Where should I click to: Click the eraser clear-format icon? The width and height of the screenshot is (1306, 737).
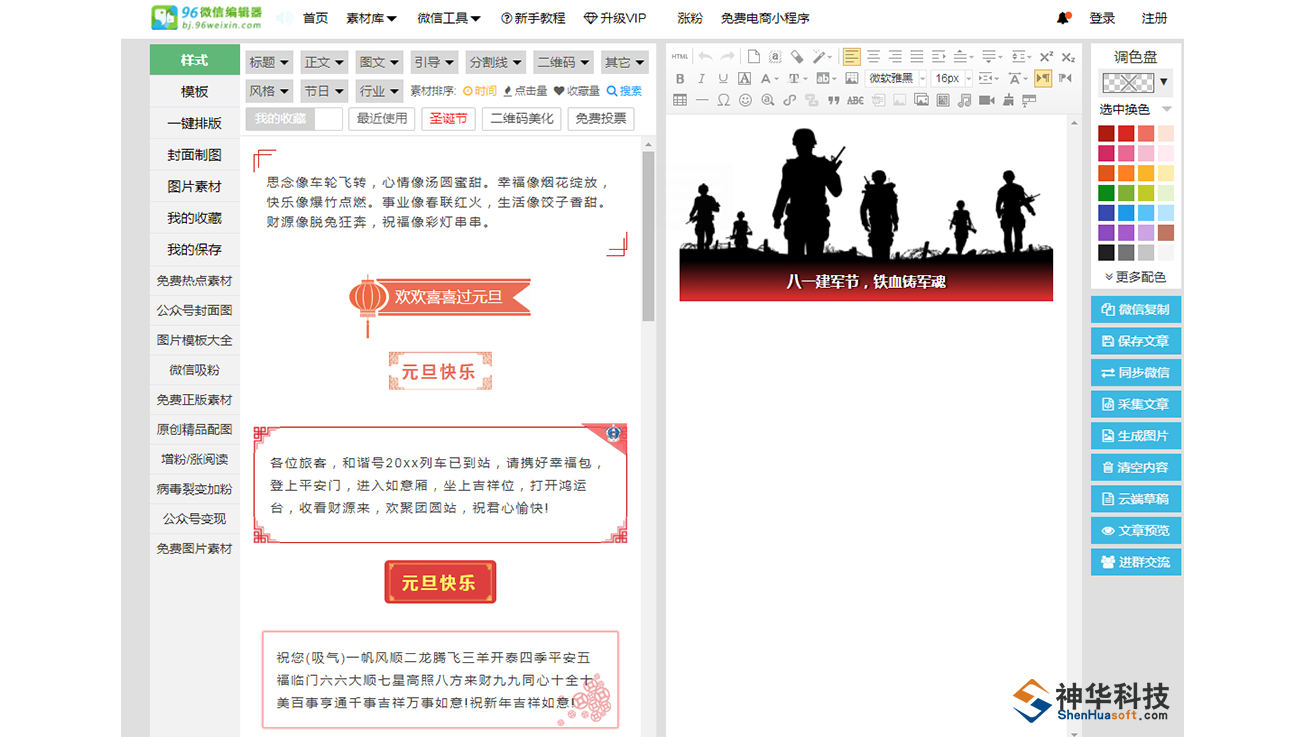[797, 57]
